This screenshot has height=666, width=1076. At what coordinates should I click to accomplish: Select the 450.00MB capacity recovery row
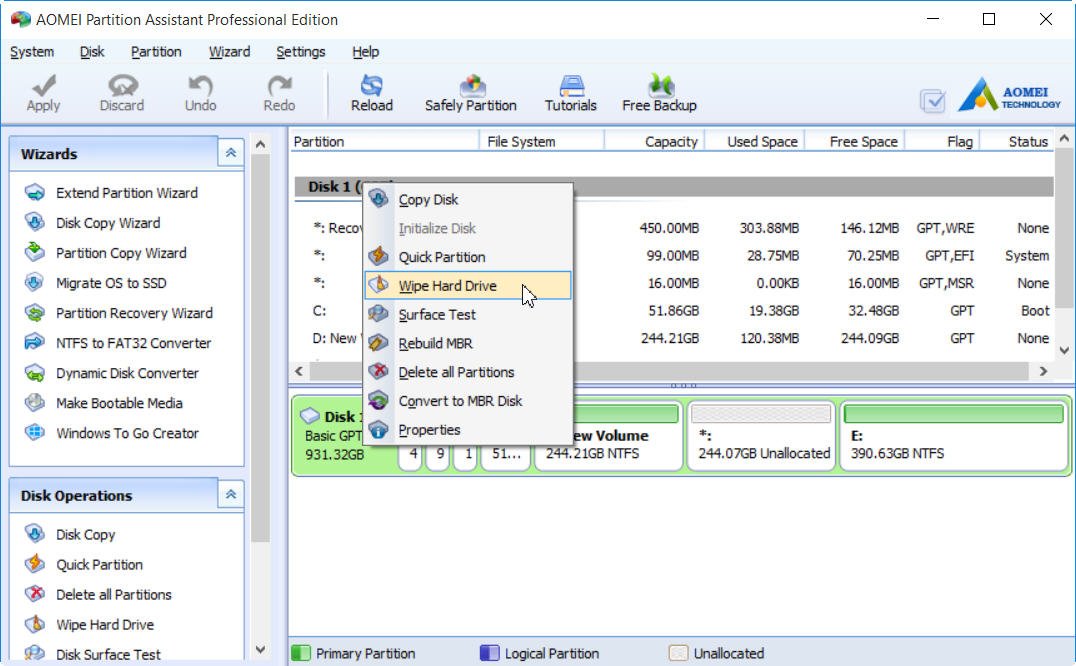pyautogui.click(x=674, y=228)
